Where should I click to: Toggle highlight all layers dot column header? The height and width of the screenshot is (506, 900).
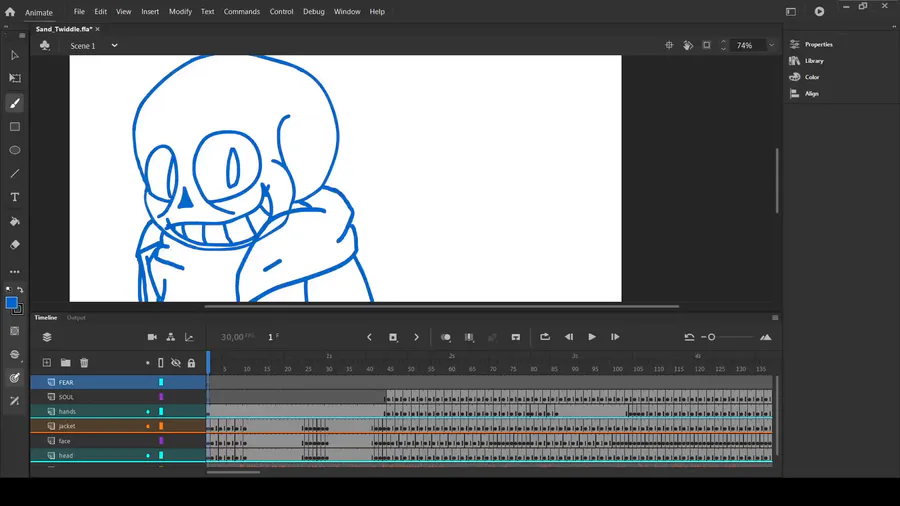148,363
